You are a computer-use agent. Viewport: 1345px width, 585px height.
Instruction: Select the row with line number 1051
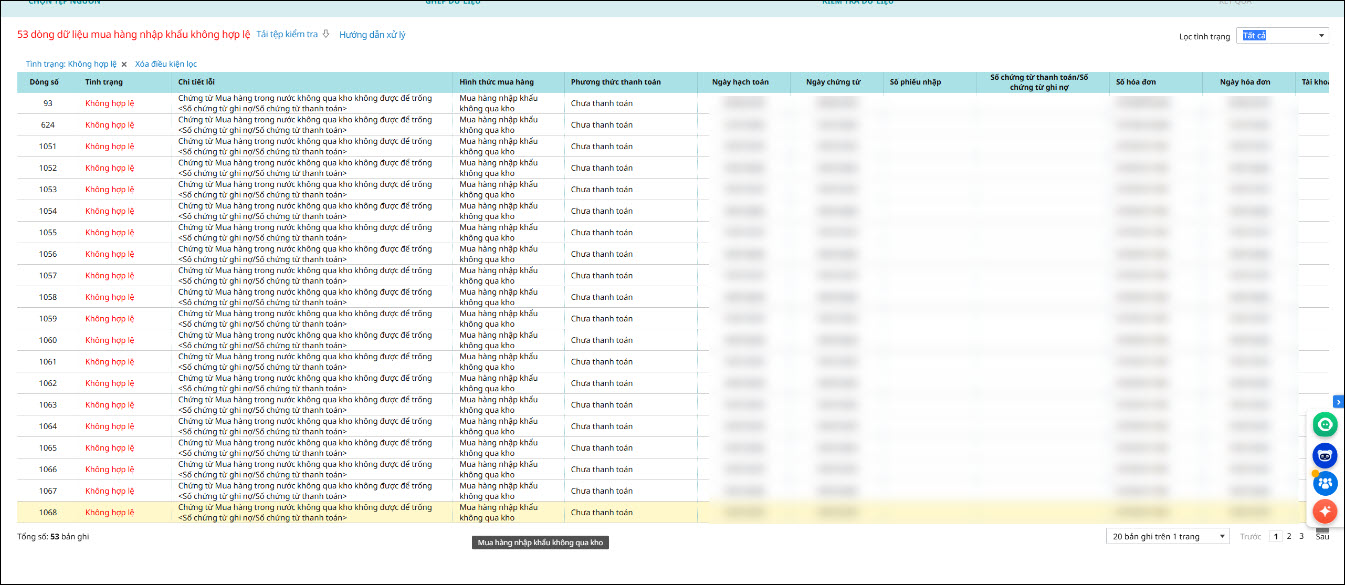[x=48, y=146]
